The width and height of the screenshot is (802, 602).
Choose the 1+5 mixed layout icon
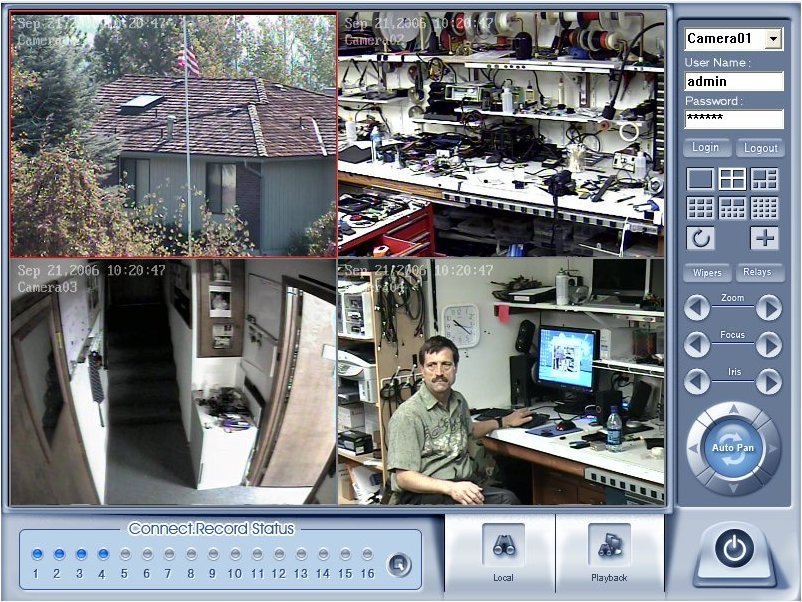(x=764, y=178)
